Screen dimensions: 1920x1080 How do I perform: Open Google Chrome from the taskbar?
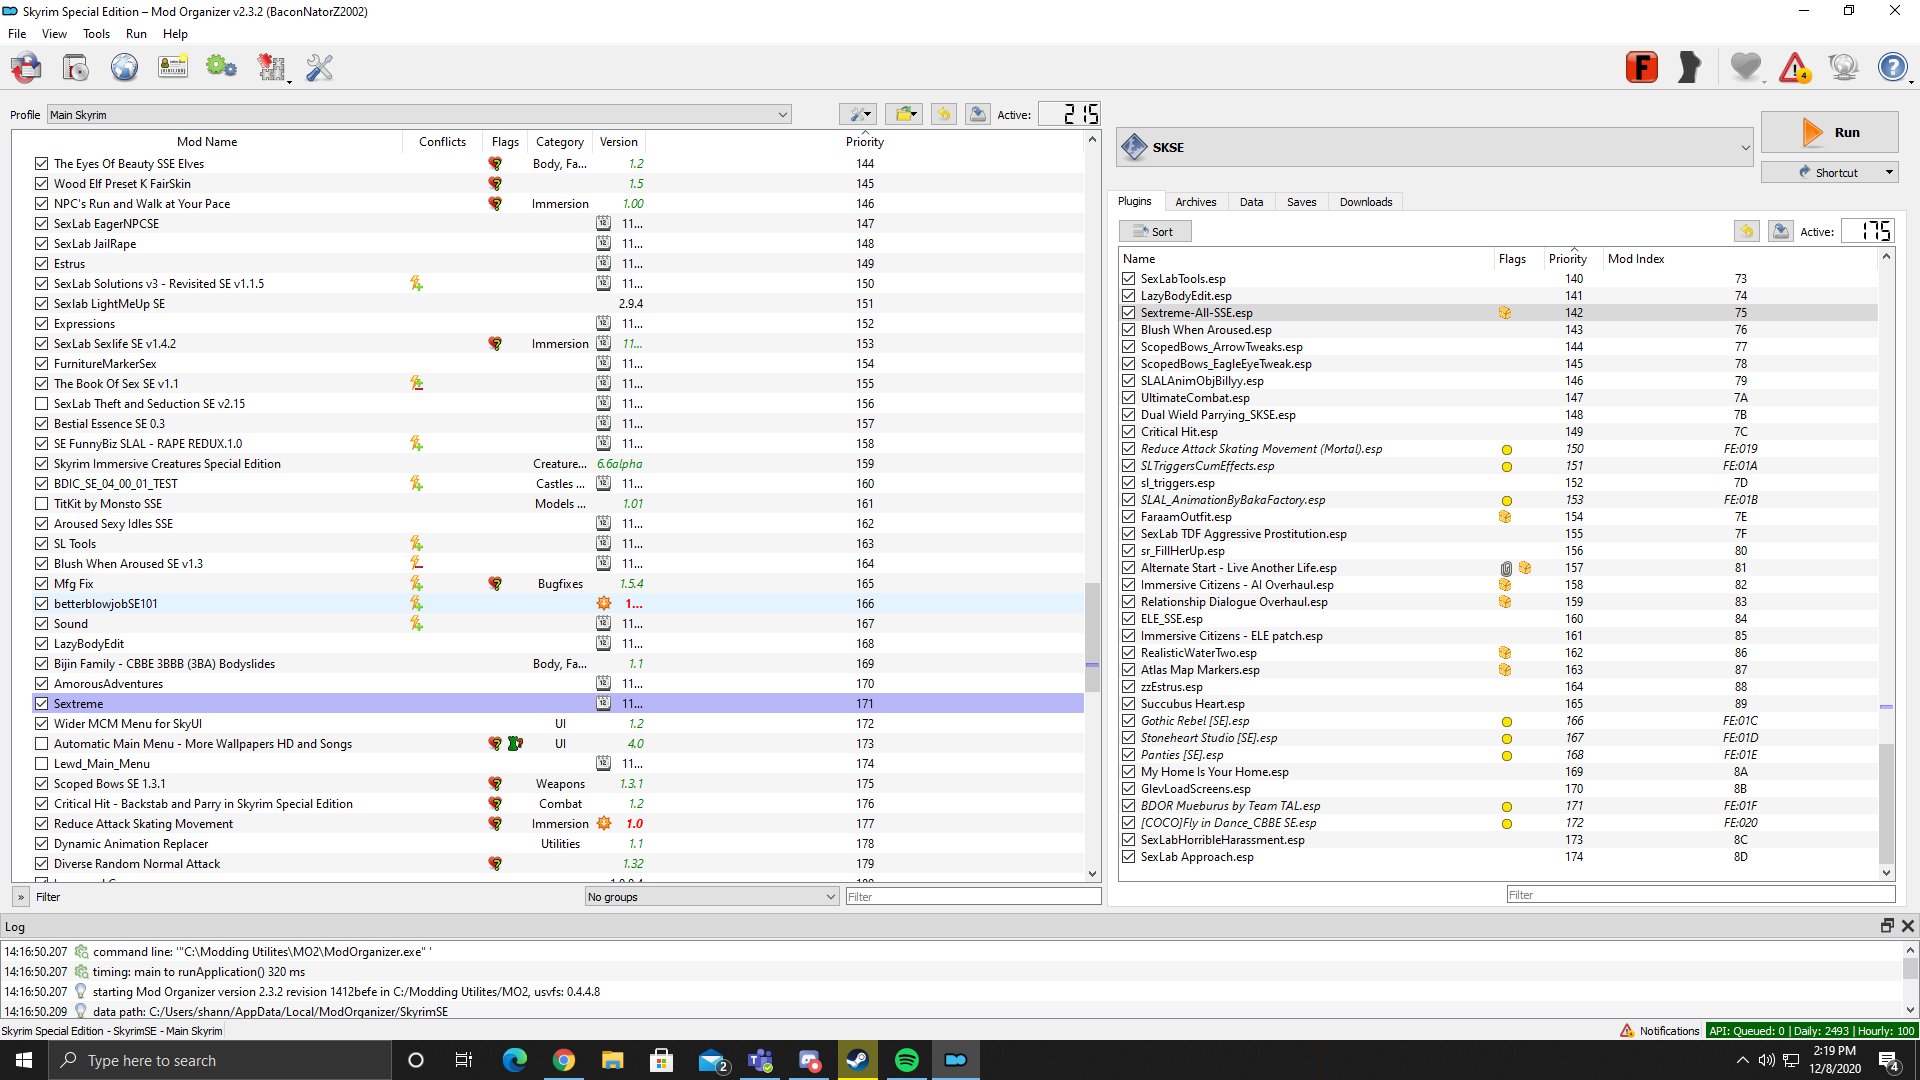[564, 1060]
